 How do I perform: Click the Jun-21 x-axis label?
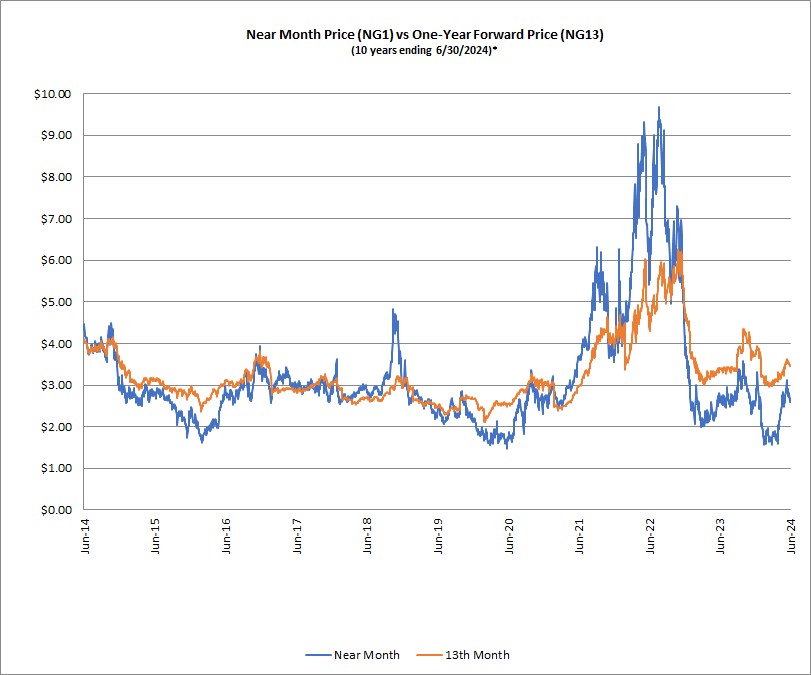[x=579, y=536]
